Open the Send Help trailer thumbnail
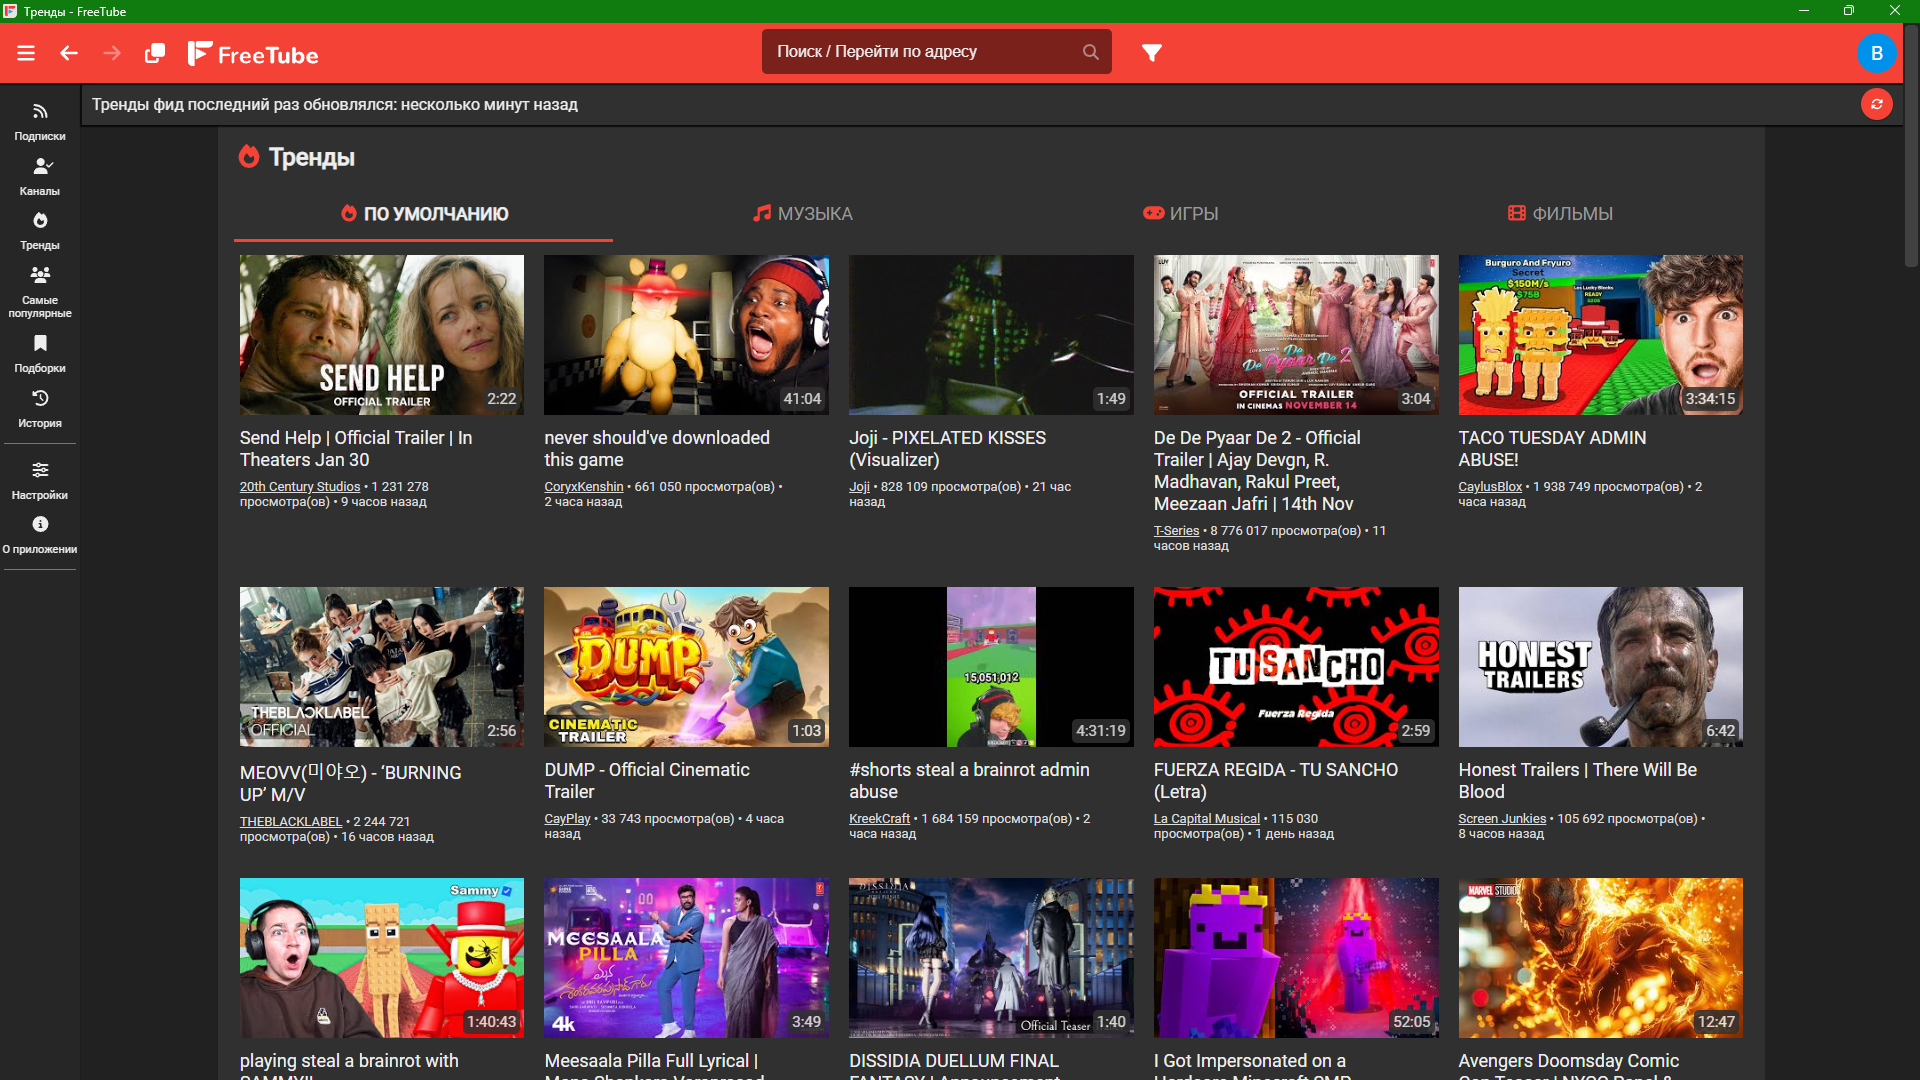Image resolution: width=1920 pixels, height=1080 pixels. pos(381,335)
